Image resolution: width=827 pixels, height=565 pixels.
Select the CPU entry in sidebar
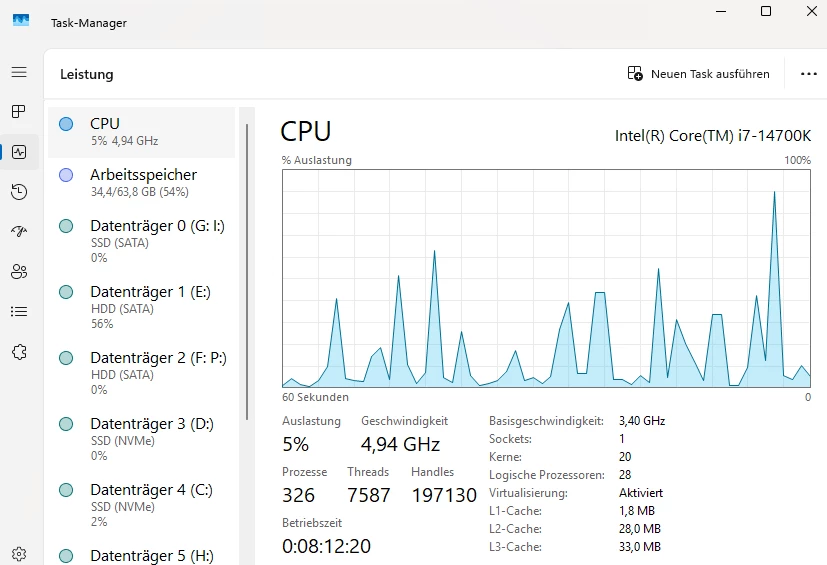(141, 132)
